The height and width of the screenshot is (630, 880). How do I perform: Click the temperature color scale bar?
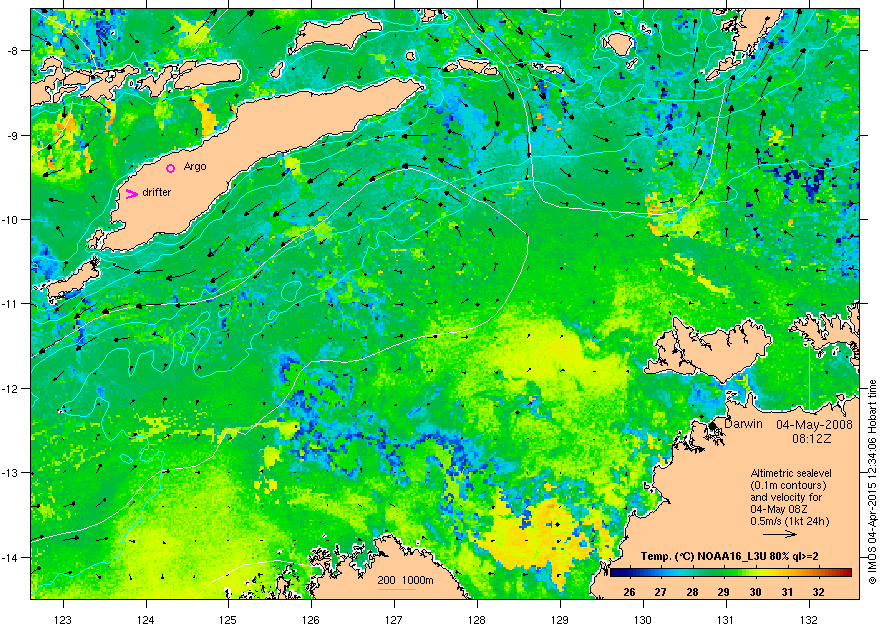click(731, 572)
